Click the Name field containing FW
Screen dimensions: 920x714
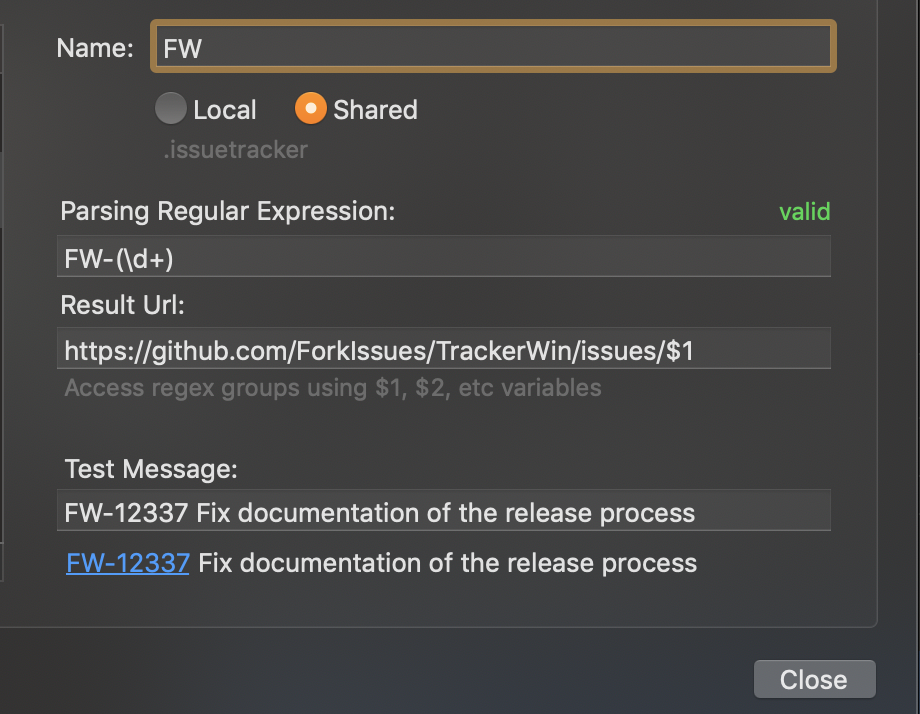tap(492, 48)
